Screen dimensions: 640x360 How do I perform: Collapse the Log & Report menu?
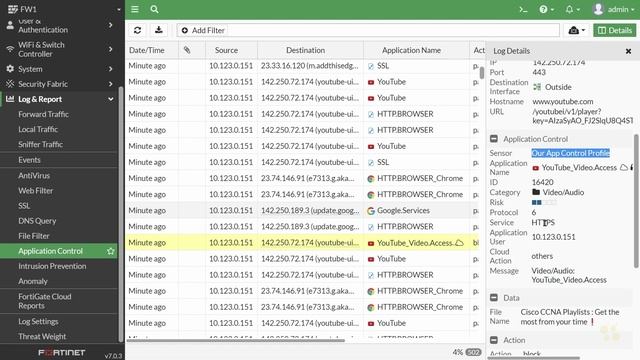pos(60,99)
